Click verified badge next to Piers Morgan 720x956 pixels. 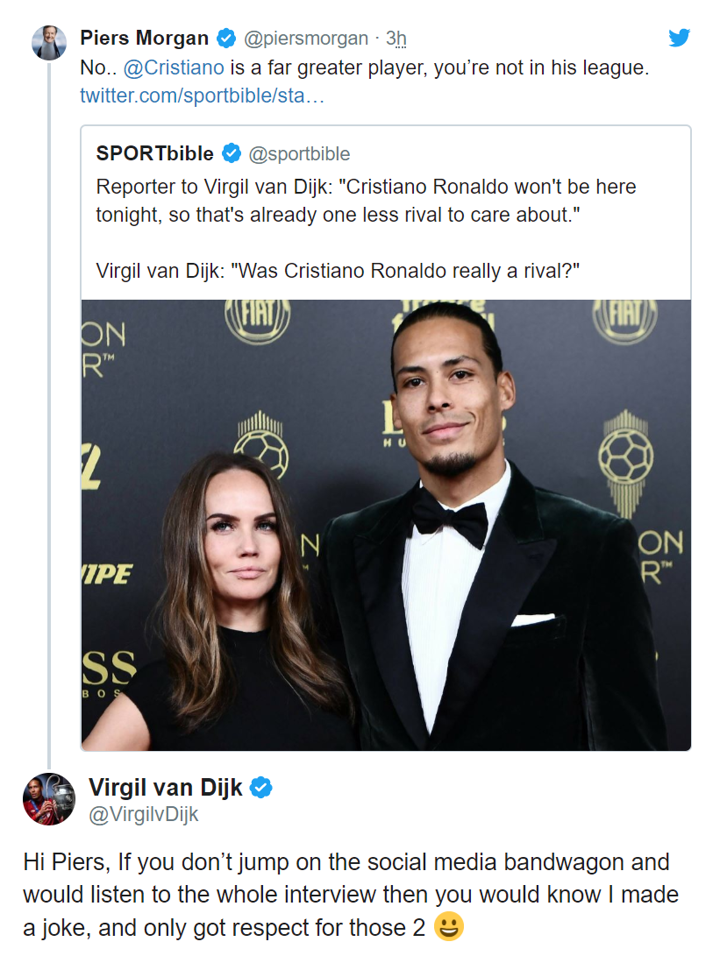tap(227, 40)
